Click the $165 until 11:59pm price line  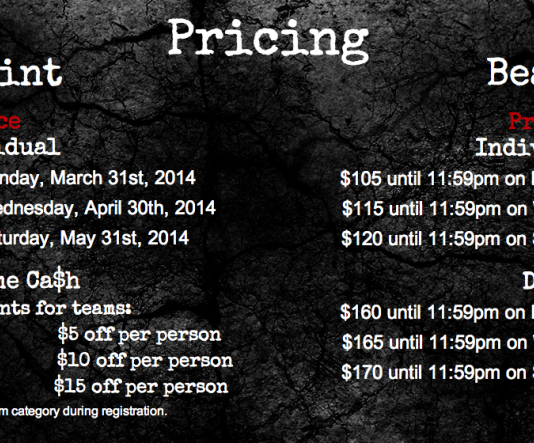(x=438, y=342)
